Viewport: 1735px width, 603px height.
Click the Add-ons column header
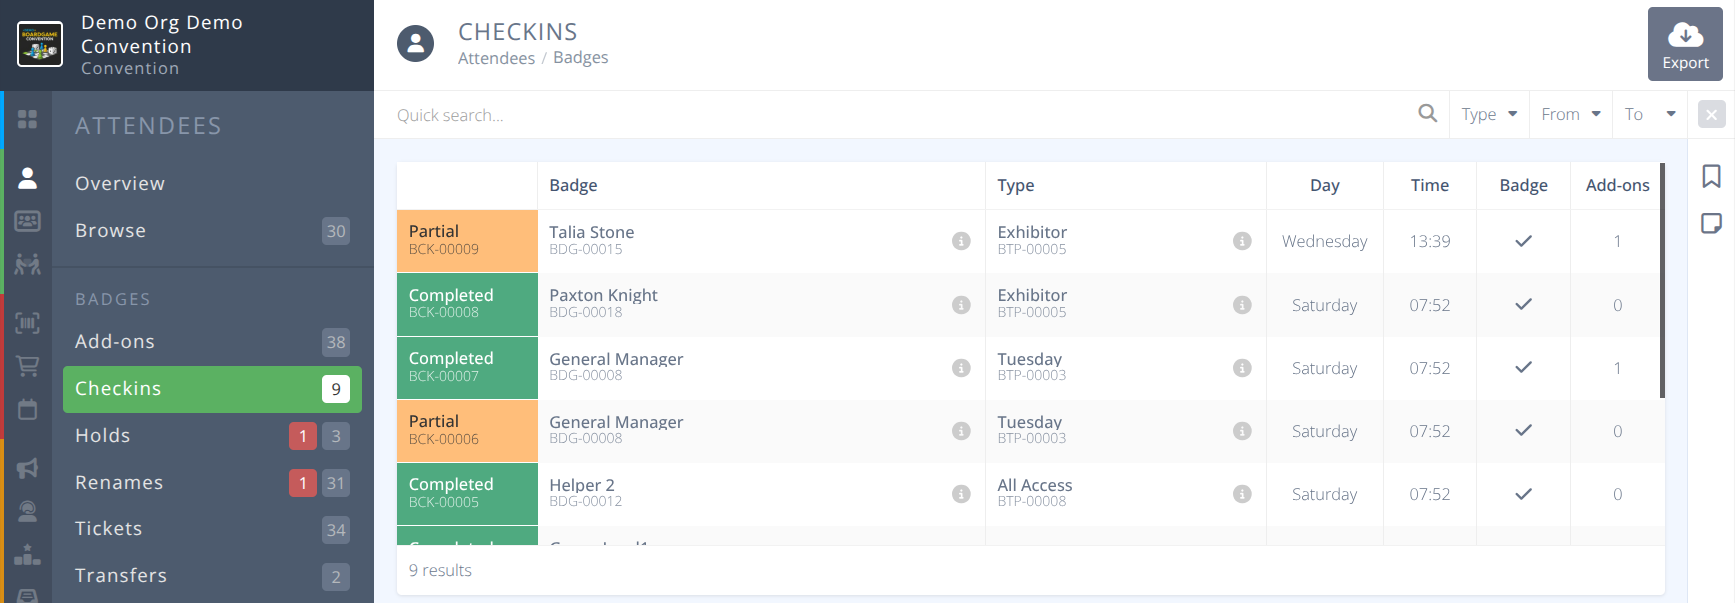coord(1617,185)
